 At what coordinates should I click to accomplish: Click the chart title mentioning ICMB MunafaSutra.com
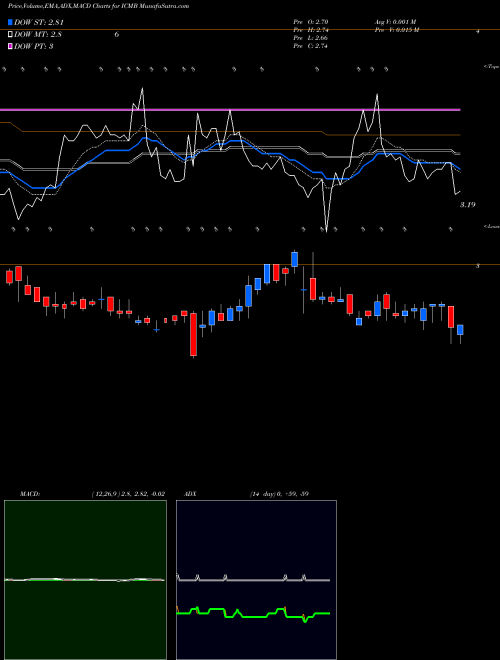coord(98,6)
